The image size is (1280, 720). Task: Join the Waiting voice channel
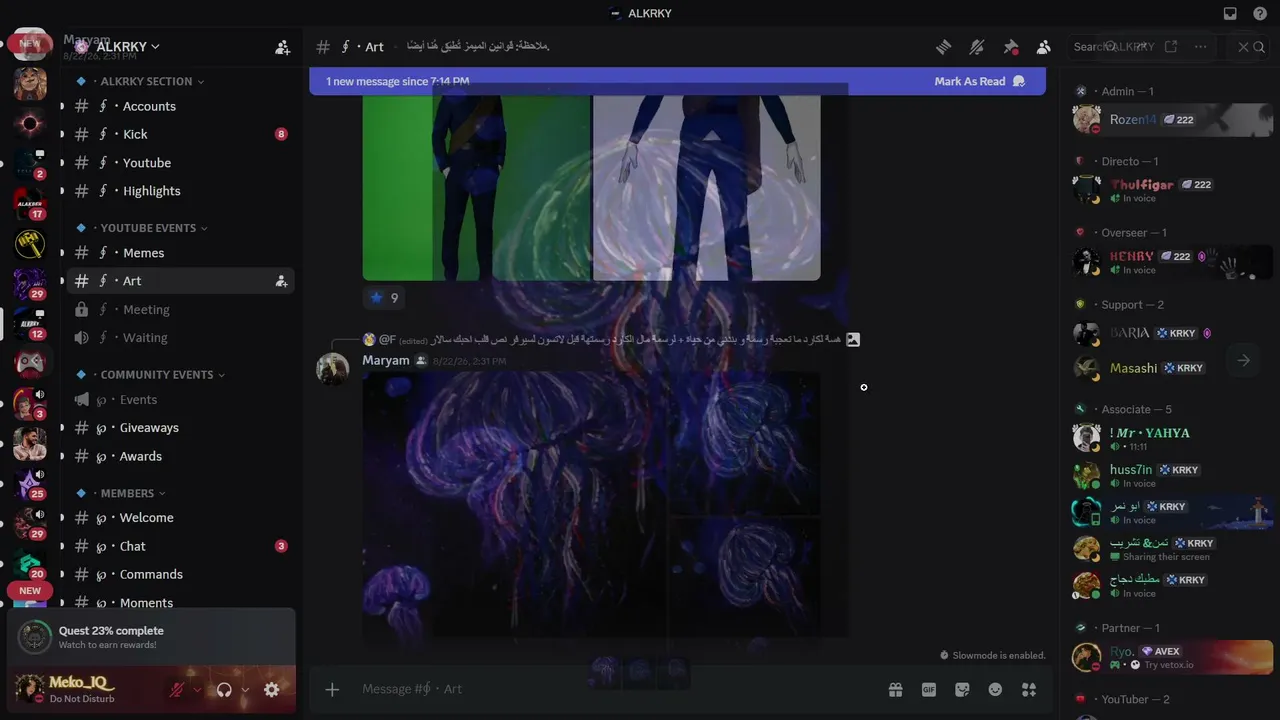click(x=180, y=338)
